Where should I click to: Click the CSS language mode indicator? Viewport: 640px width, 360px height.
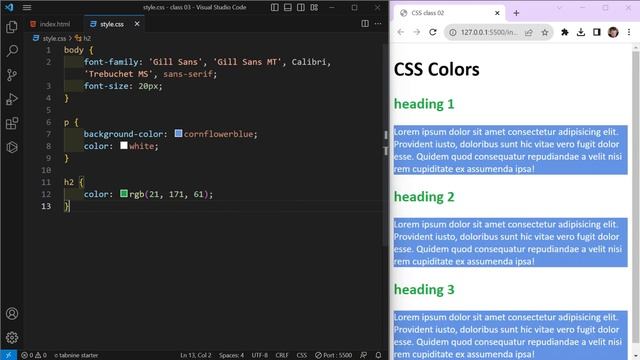coord(302,355)
